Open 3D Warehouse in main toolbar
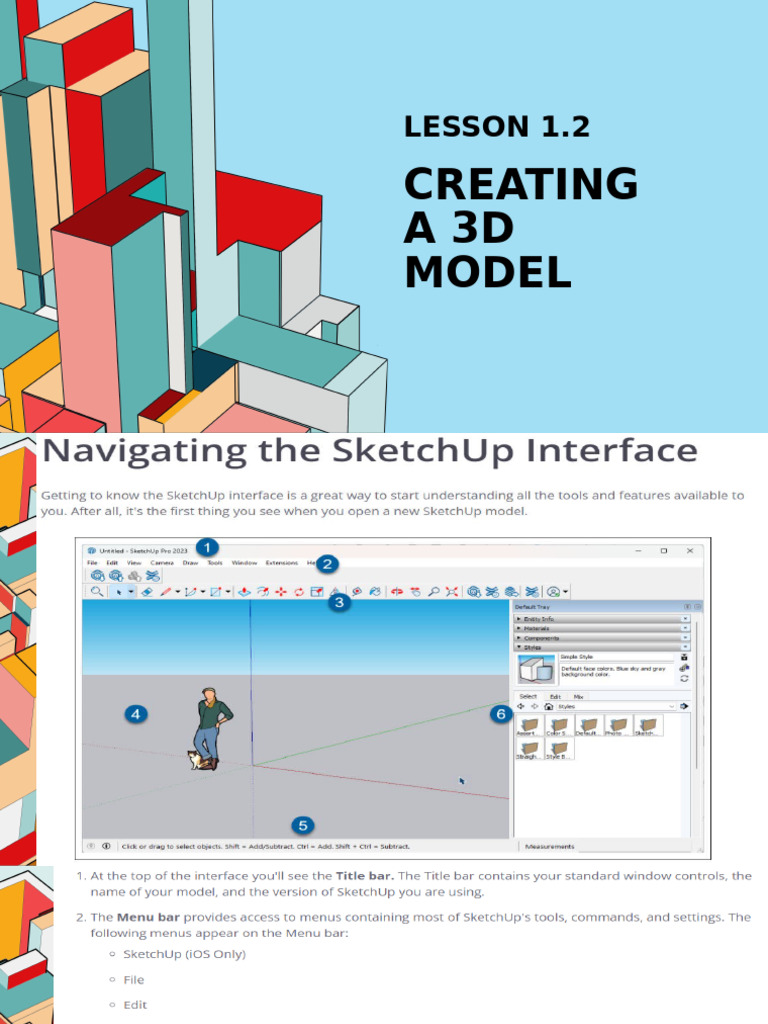 tap(474, 592)
